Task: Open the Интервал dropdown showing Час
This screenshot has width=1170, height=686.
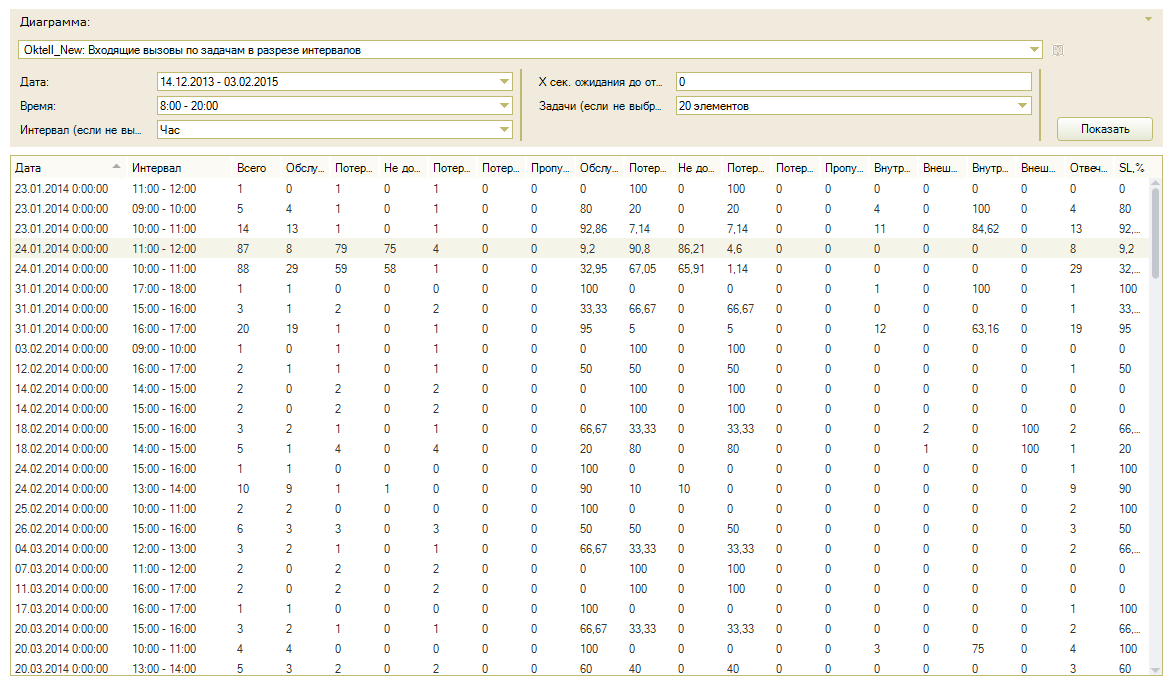Action: point(504,129)
